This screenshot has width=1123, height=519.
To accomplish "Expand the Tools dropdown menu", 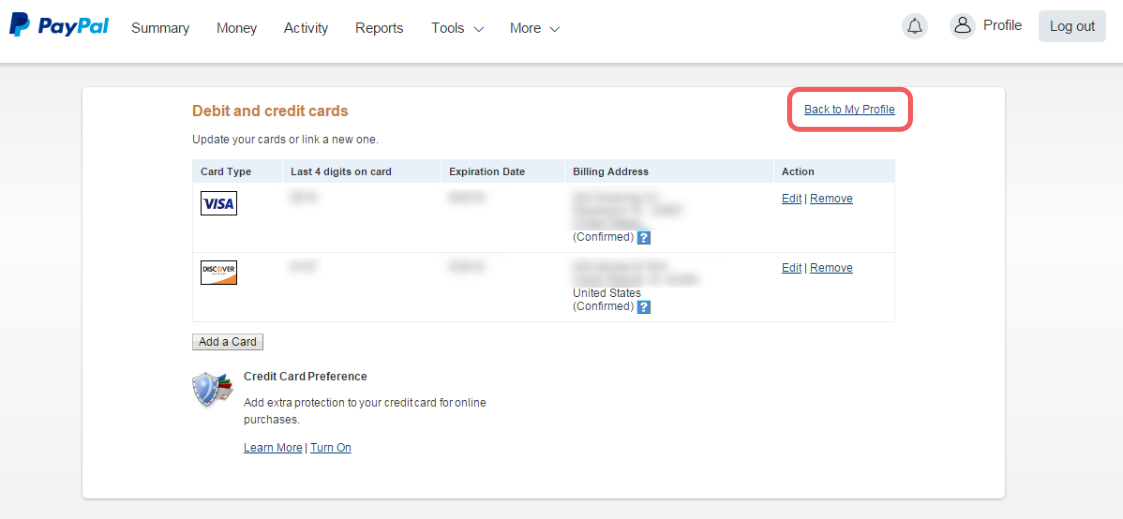I will [x=457, y=28].
